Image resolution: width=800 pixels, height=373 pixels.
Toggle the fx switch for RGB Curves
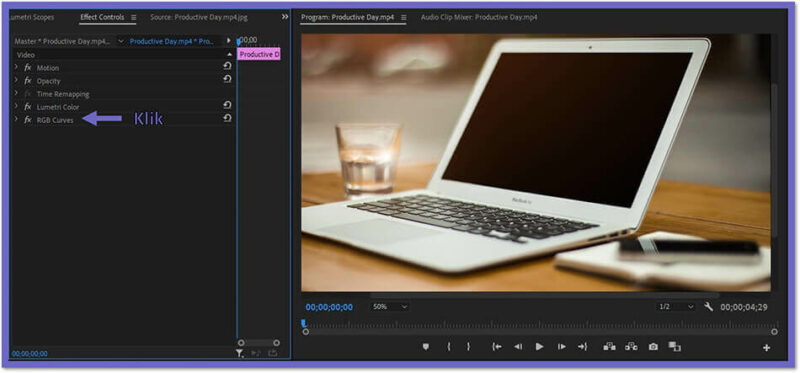[28, 120]
